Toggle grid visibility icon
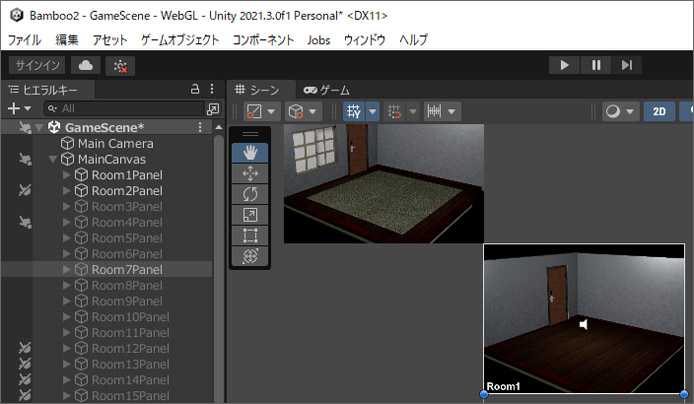The image size is (694, 404). point(354,111)
